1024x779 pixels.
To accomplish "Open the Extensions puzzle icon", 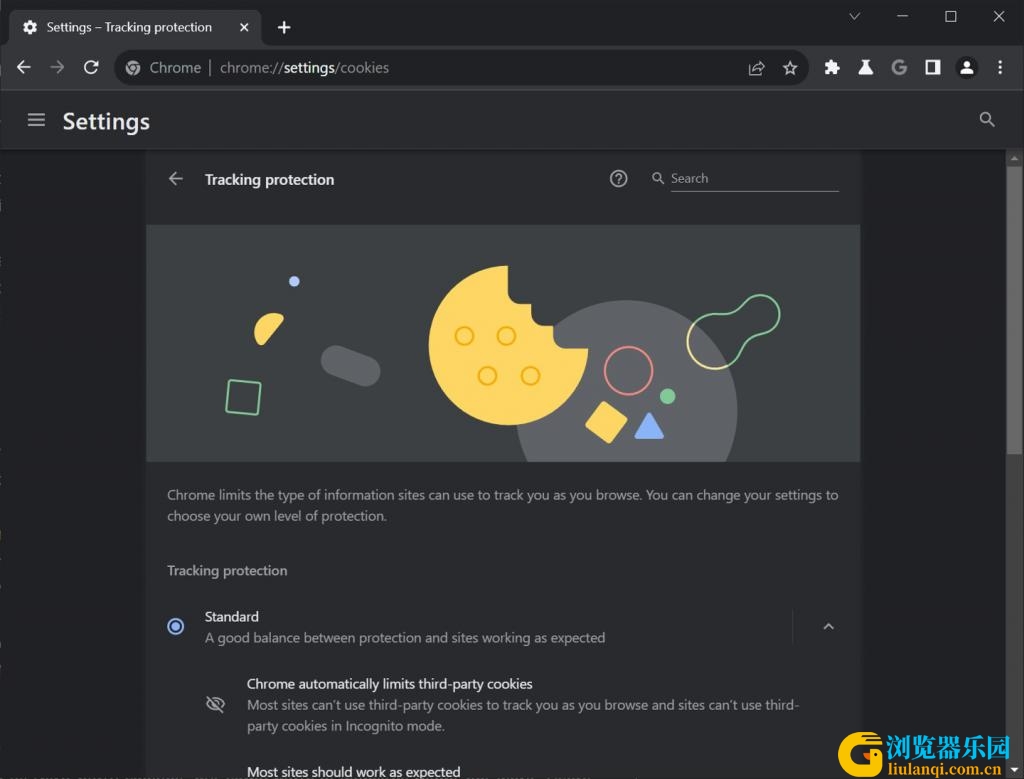I will tap(832, 67).
